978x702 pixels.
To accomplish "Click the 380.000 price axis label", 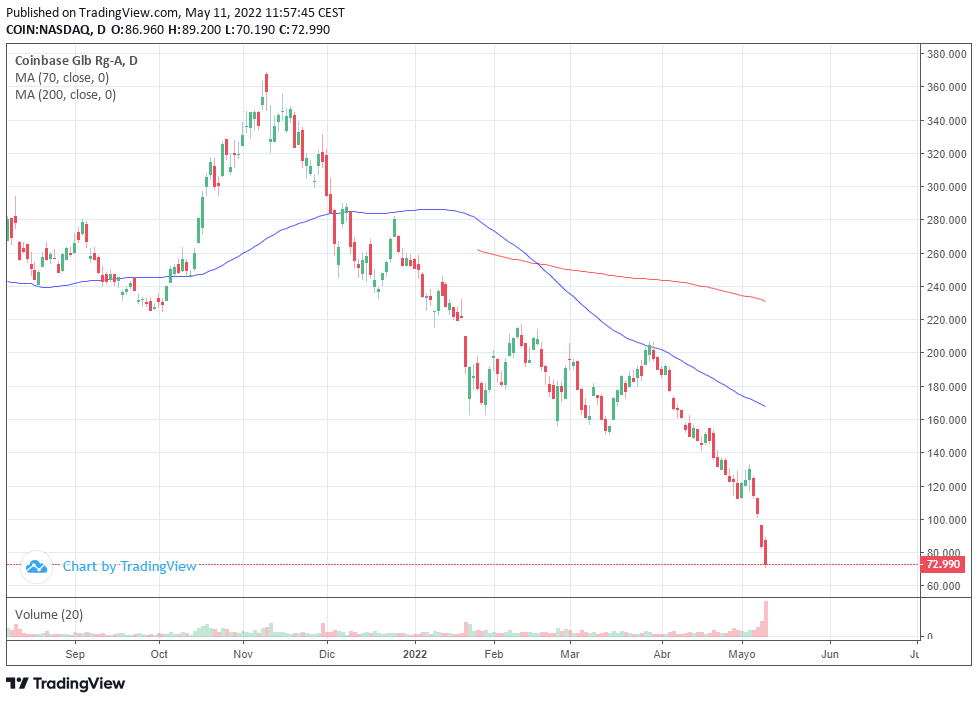I will pos(946,54).
